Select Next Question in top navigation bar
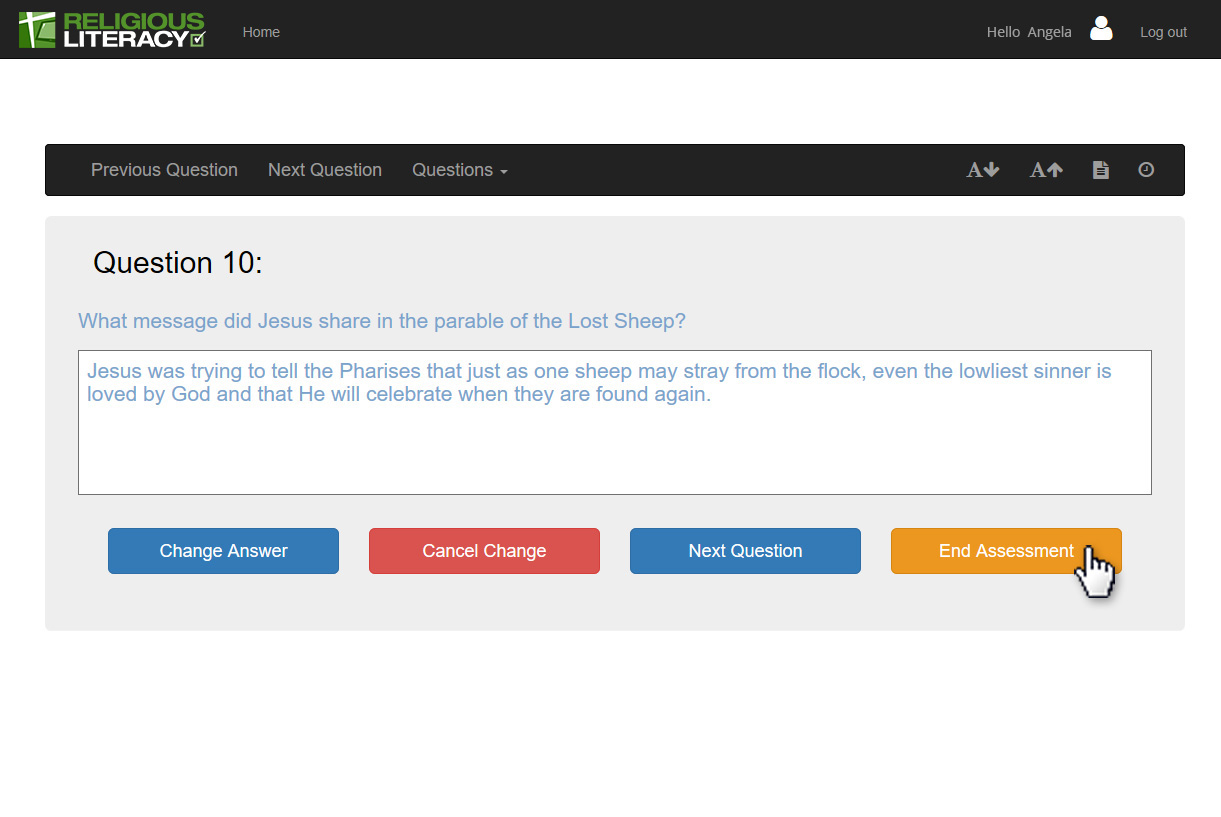Image resolution: width=1221 pixels, height=817 pixels. coord(324,170)
